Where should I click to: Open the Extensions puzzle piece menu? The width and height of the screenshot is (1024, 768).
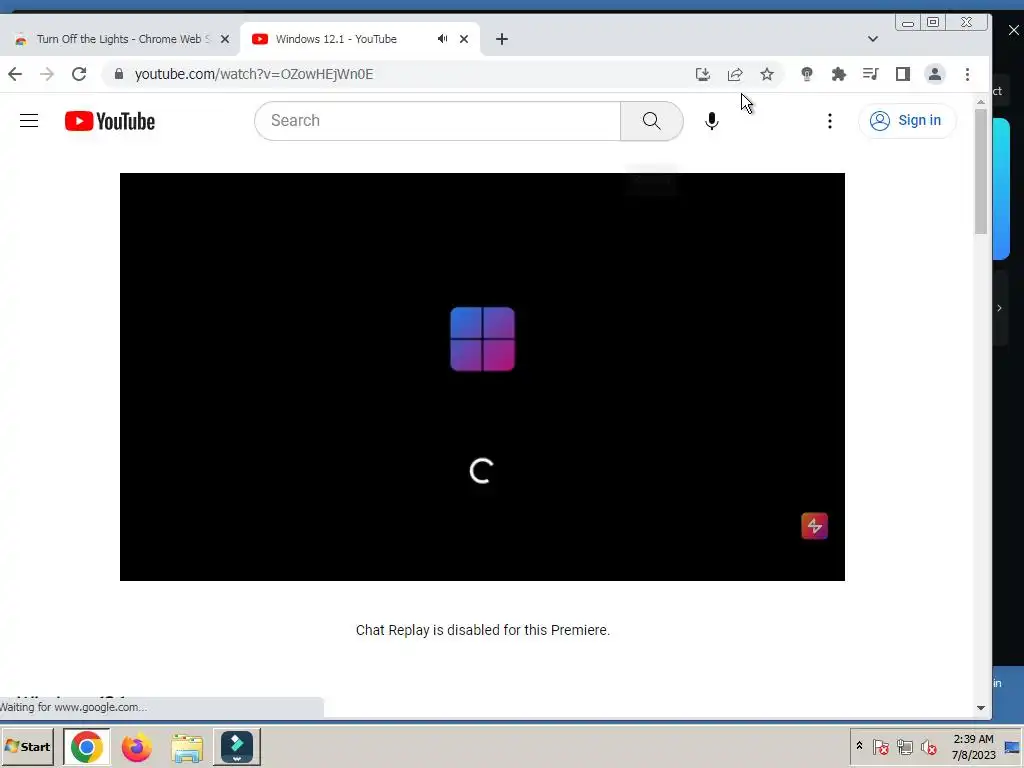pos(839,74)
